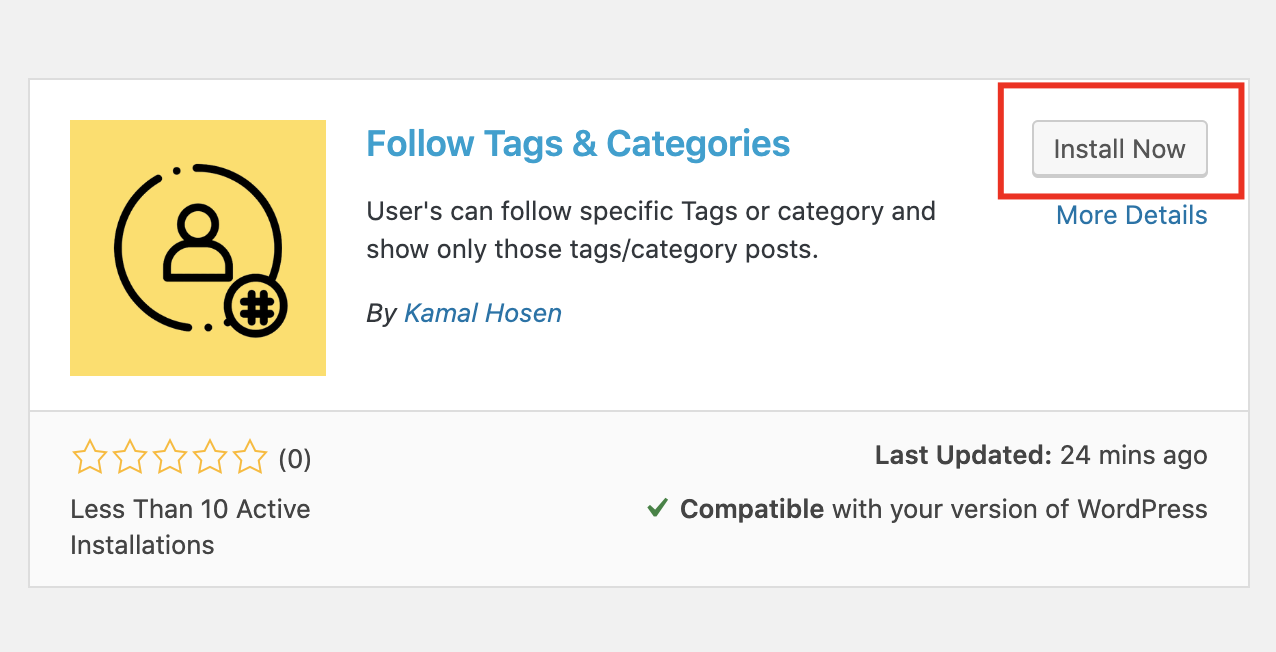Viewport: 1276px width, 652px height.
Task: Visit author Kamal Hosen's link
Action: tap(483, 313)
